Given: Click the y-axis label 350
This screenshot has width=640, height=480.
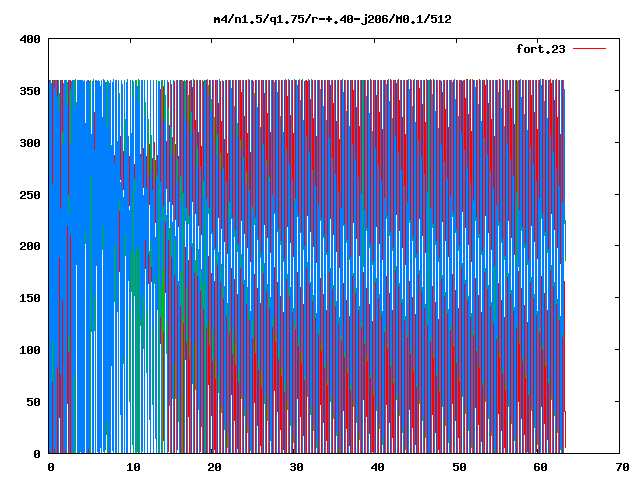Looking at the screenshot, I should [30, 91].
